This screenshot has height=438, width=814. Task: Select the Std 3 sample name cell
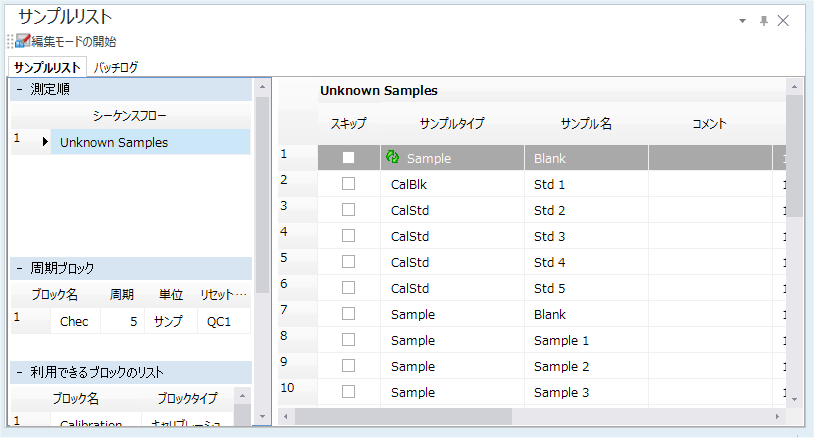tap(586, 236)
